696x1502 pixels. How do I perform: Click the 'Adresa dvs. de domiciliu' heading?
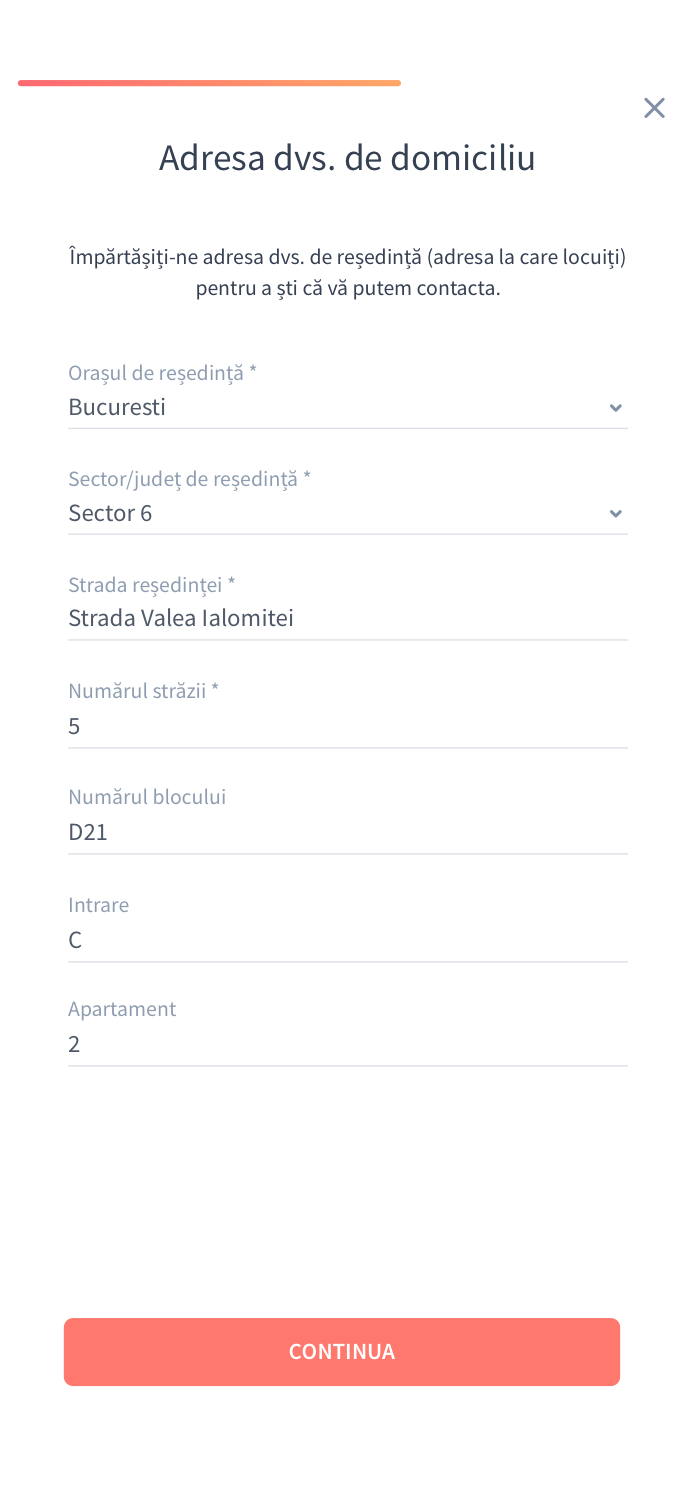(x=347, y=158)
